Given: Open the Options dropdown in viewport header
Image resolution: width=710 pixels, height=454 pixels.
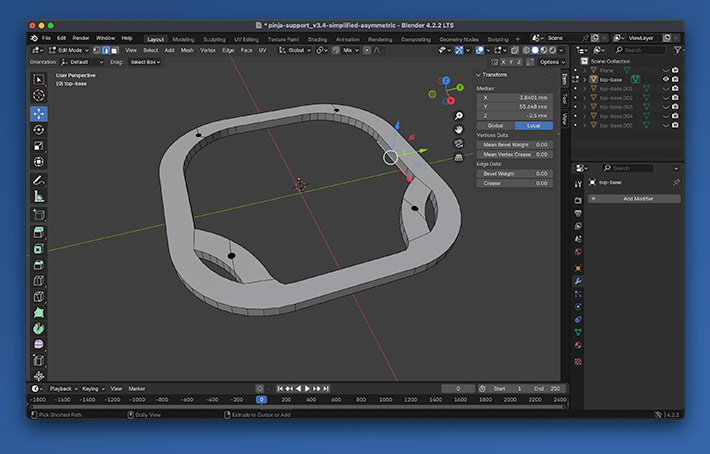Looking at the screenshot, I should [551, 61].
